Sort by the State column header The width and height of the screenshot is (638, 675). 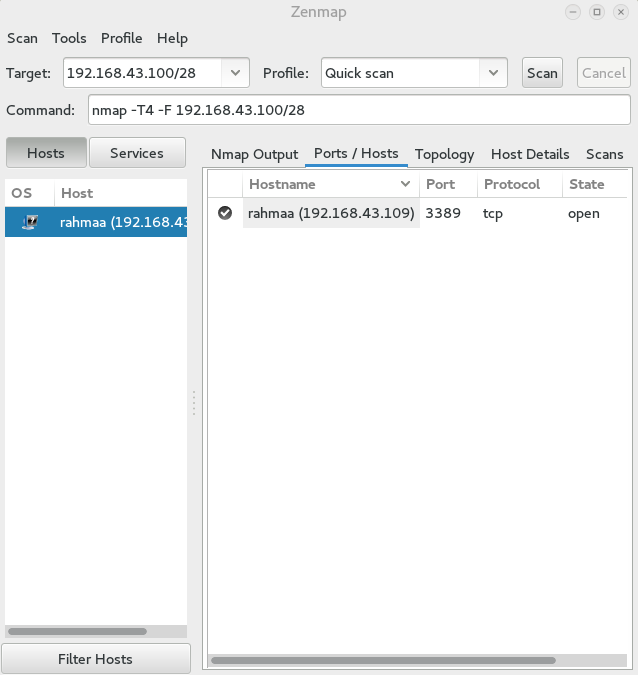[x=595, y=184]
